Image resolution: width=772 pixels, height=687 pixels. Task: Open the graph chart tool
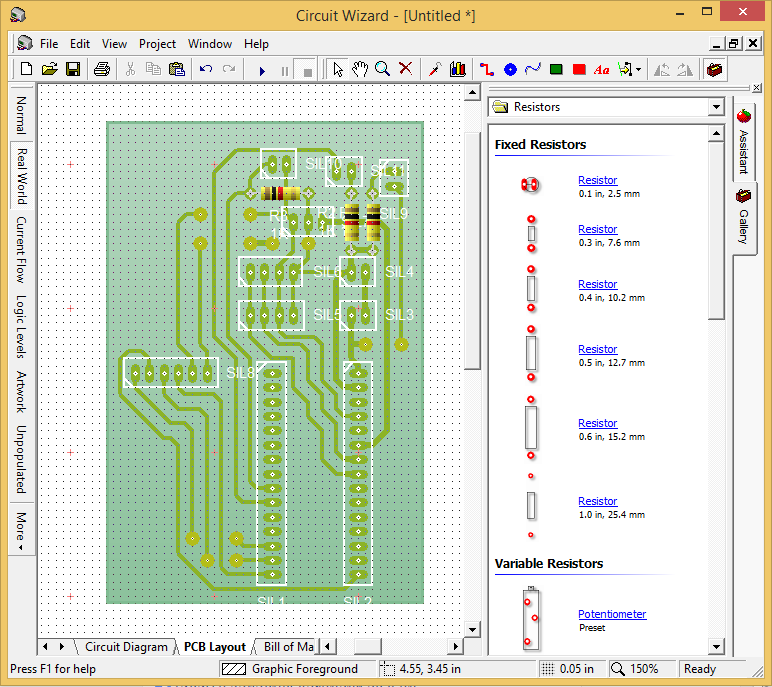(458, 69)
